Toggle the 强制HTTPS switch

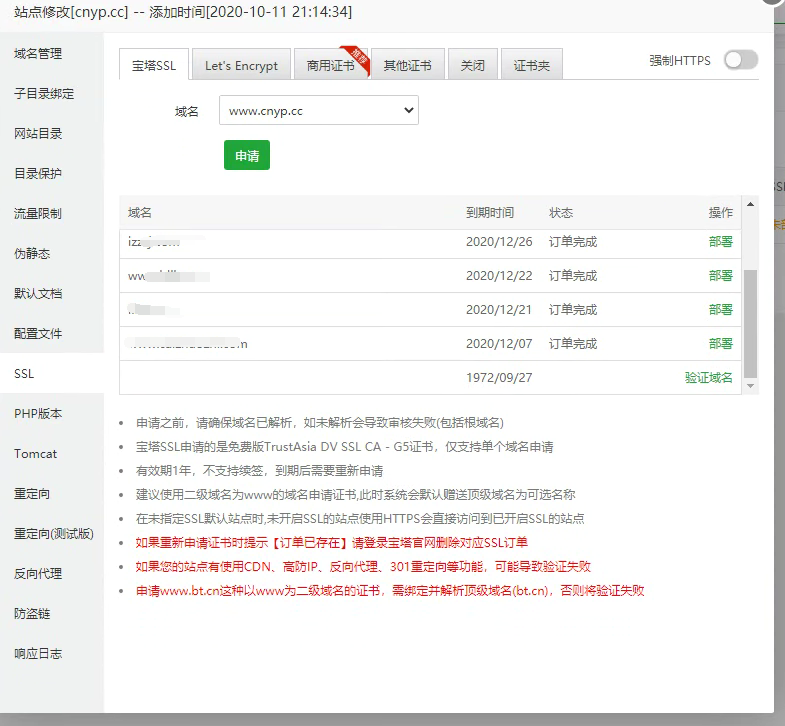pyautogui.click(x=740, y=61)
